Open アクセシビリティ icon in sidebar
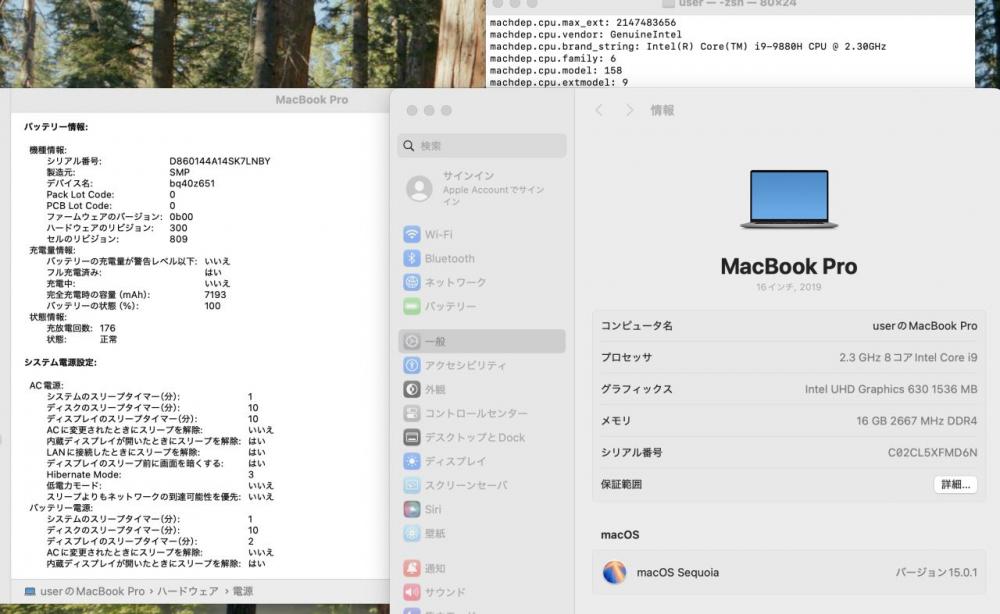This screenshot has width=1000, height=614. (x=412, y=365)
